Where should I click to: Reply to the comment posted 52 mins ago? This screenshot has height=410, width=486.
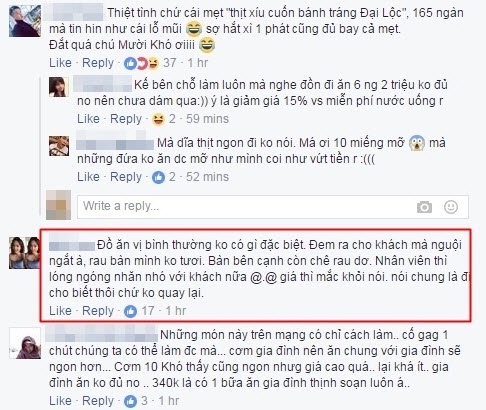point(126,177)
